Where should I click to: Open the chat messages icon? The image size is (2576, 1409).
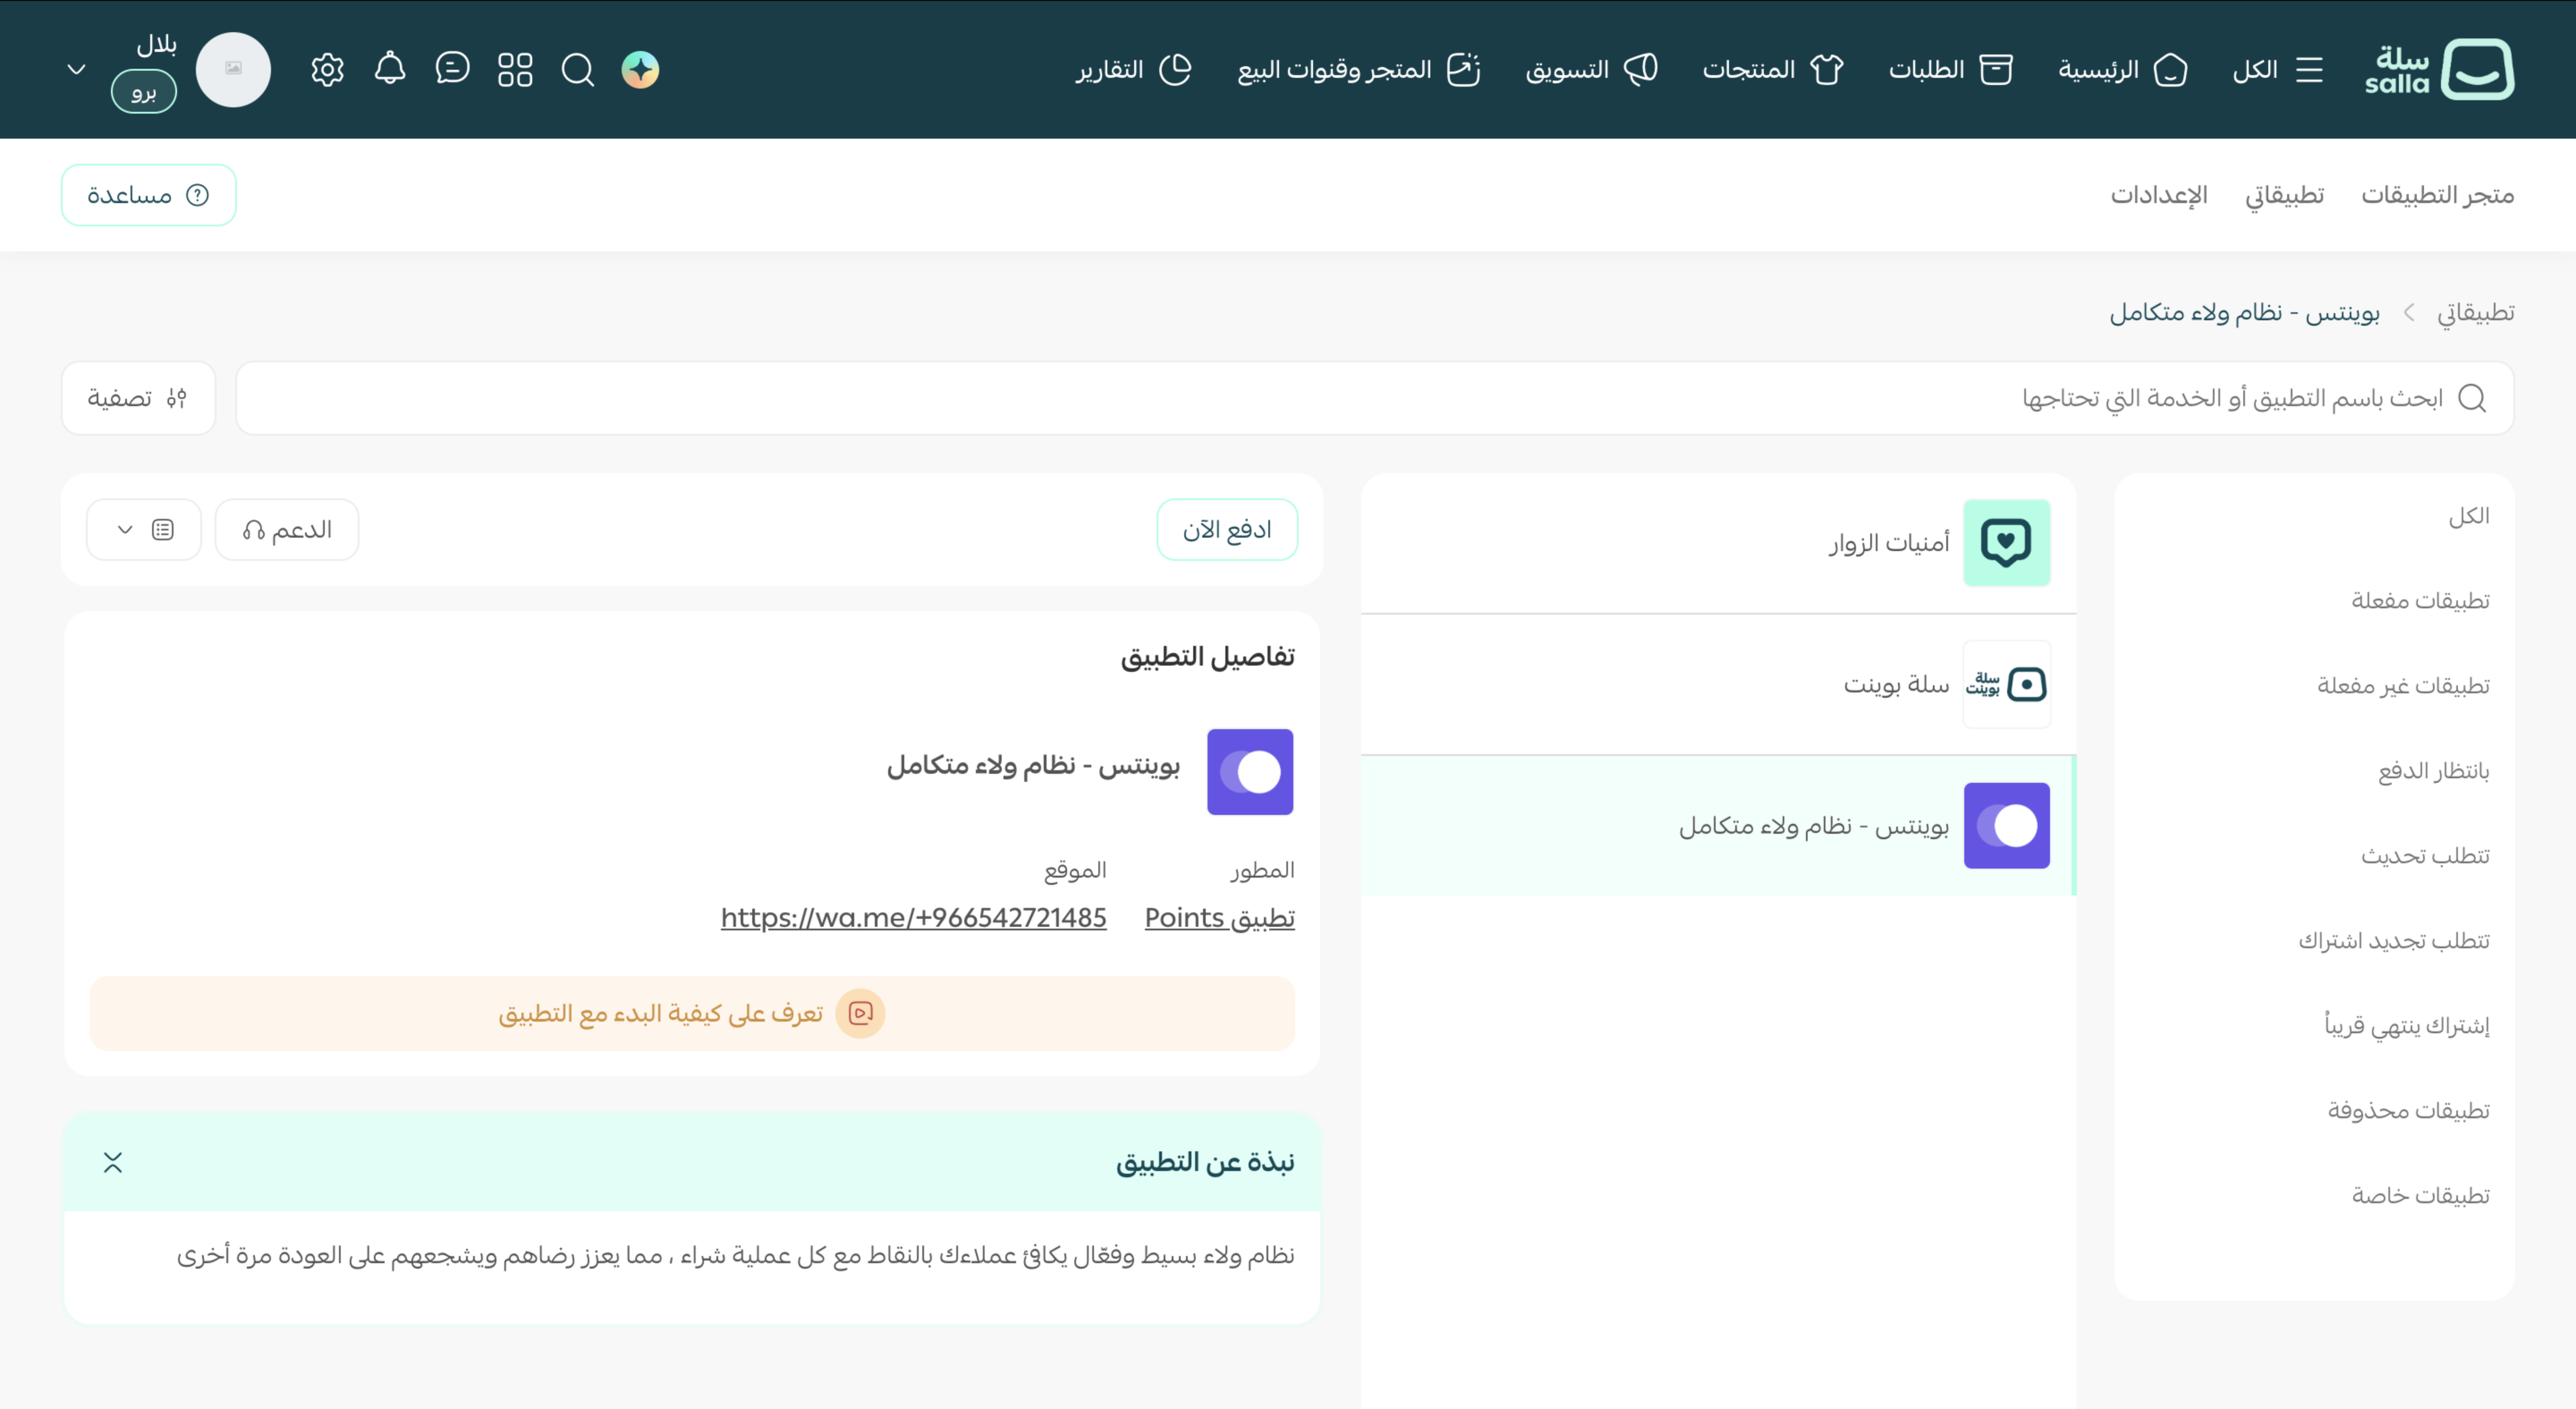coord(452,68)
